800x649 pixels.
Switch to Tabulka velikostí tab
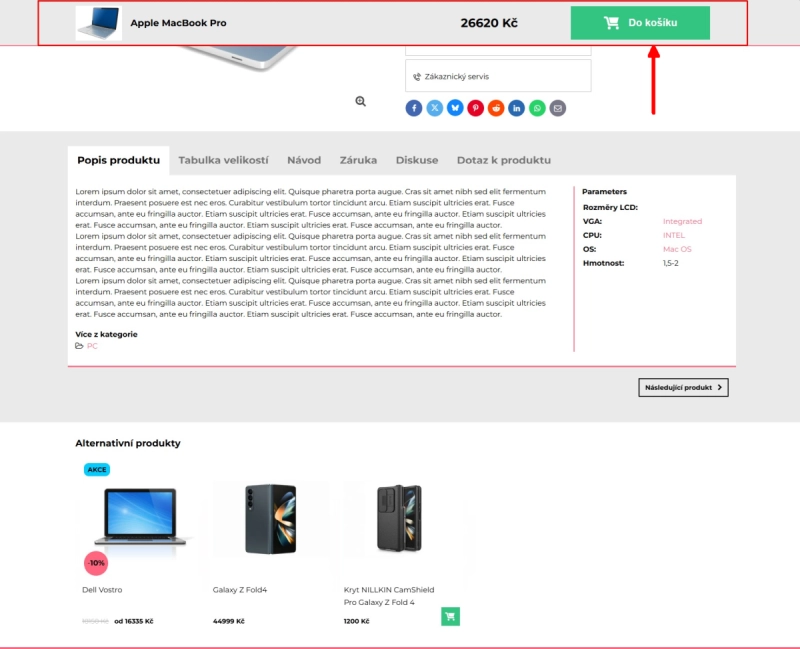[x=223, y=160]
